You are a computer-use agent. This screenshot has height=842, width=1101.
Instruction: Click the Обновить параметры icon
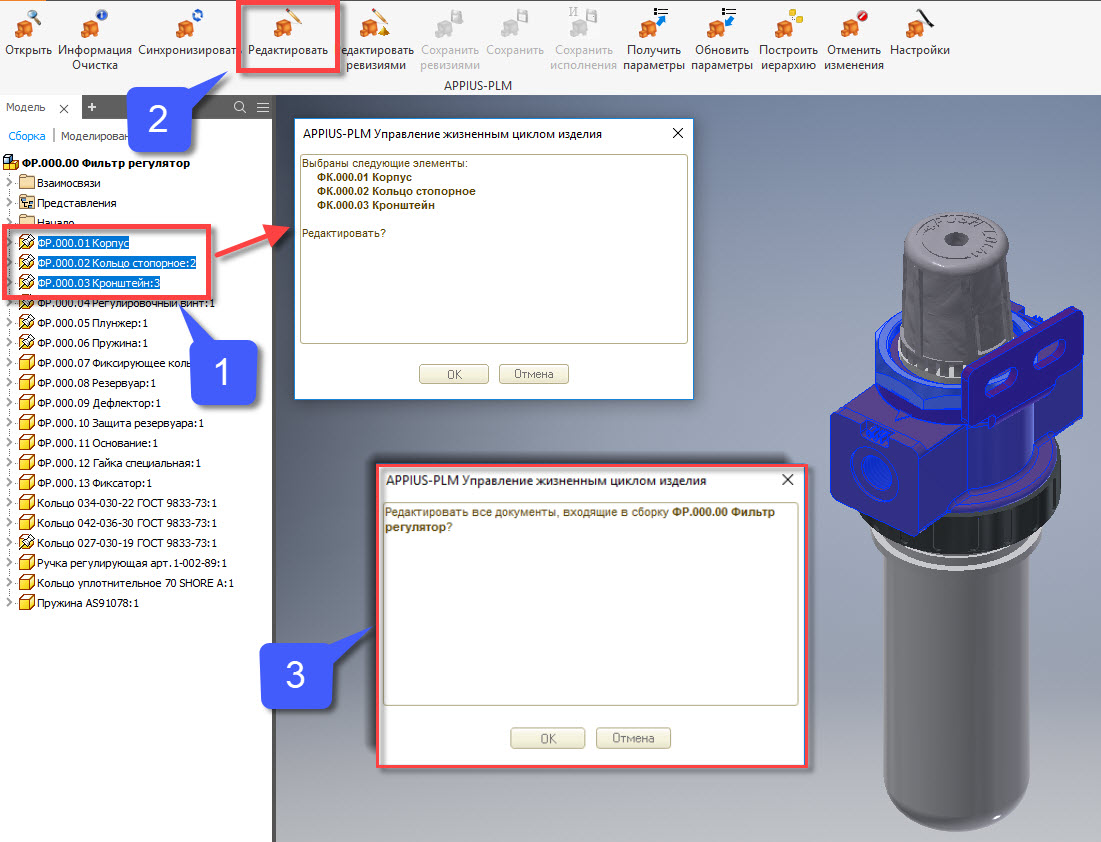pos(721,25)
